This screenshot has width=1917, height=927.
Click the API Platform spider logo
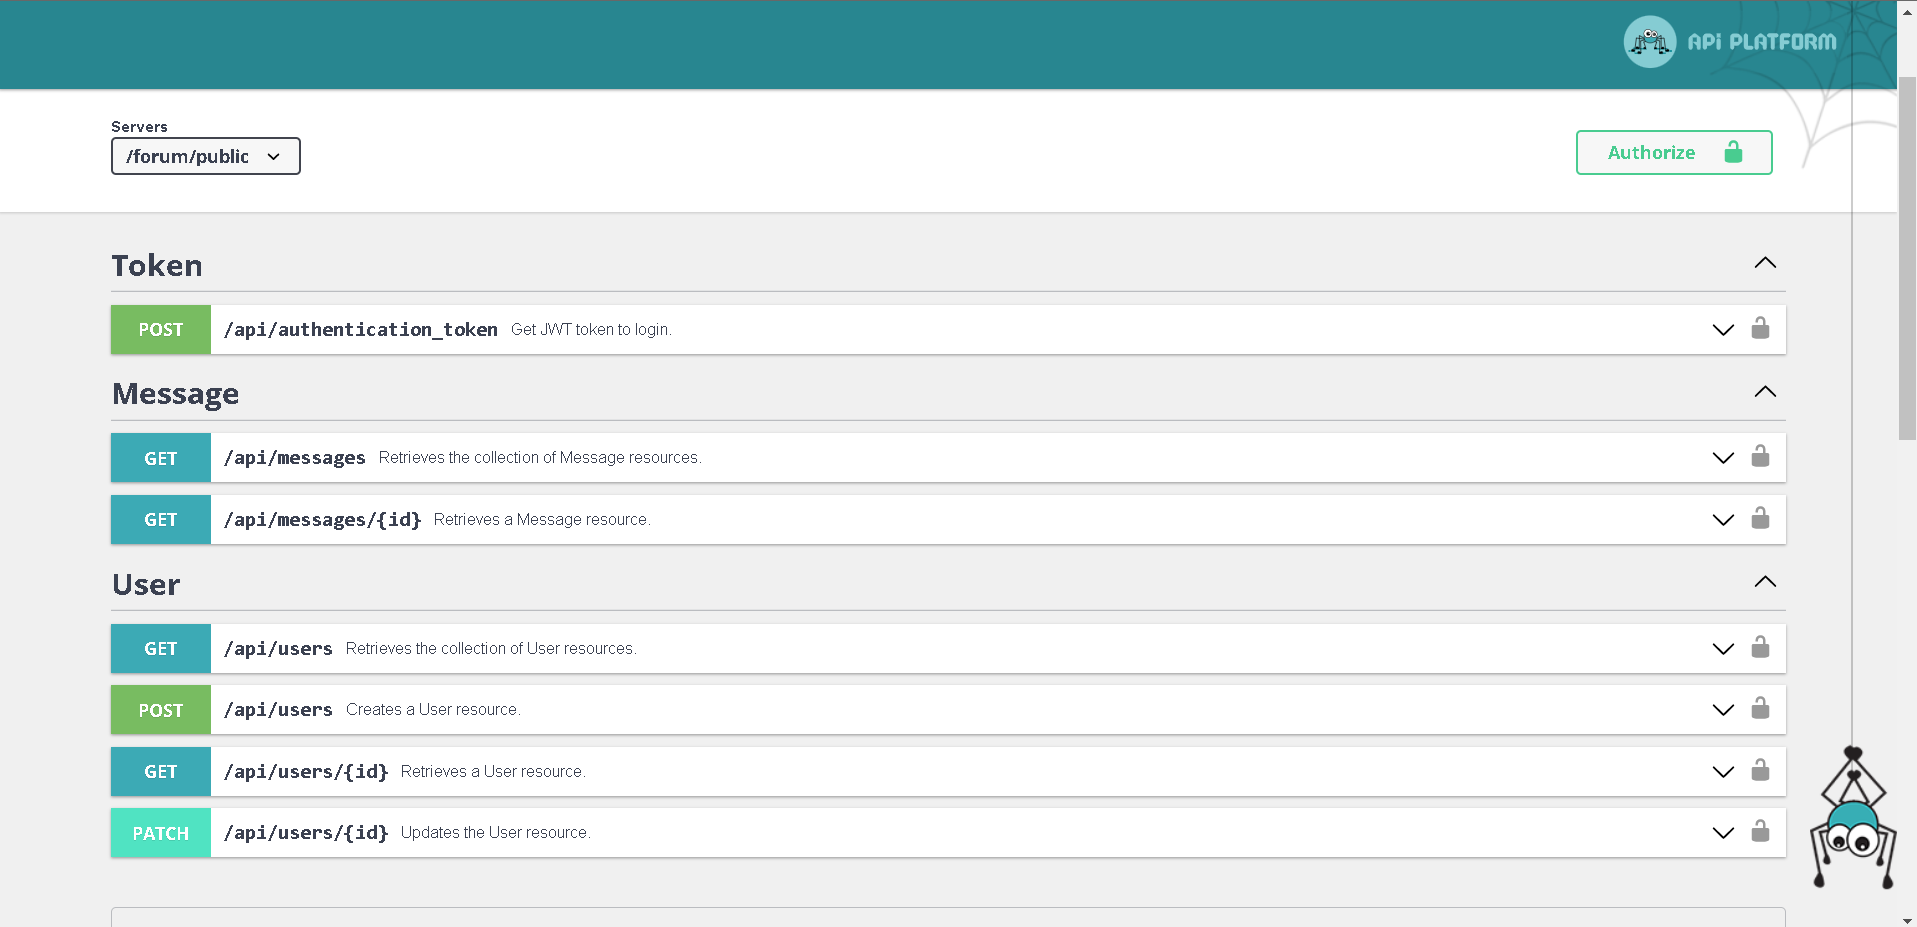coord(1649,41)
